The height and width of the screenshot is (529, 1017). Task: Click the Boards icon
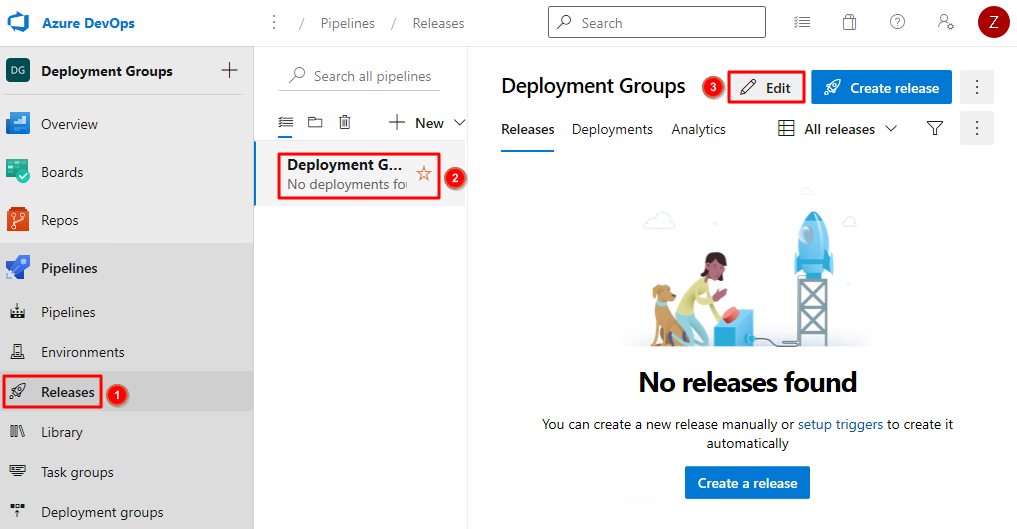(18, 171)
